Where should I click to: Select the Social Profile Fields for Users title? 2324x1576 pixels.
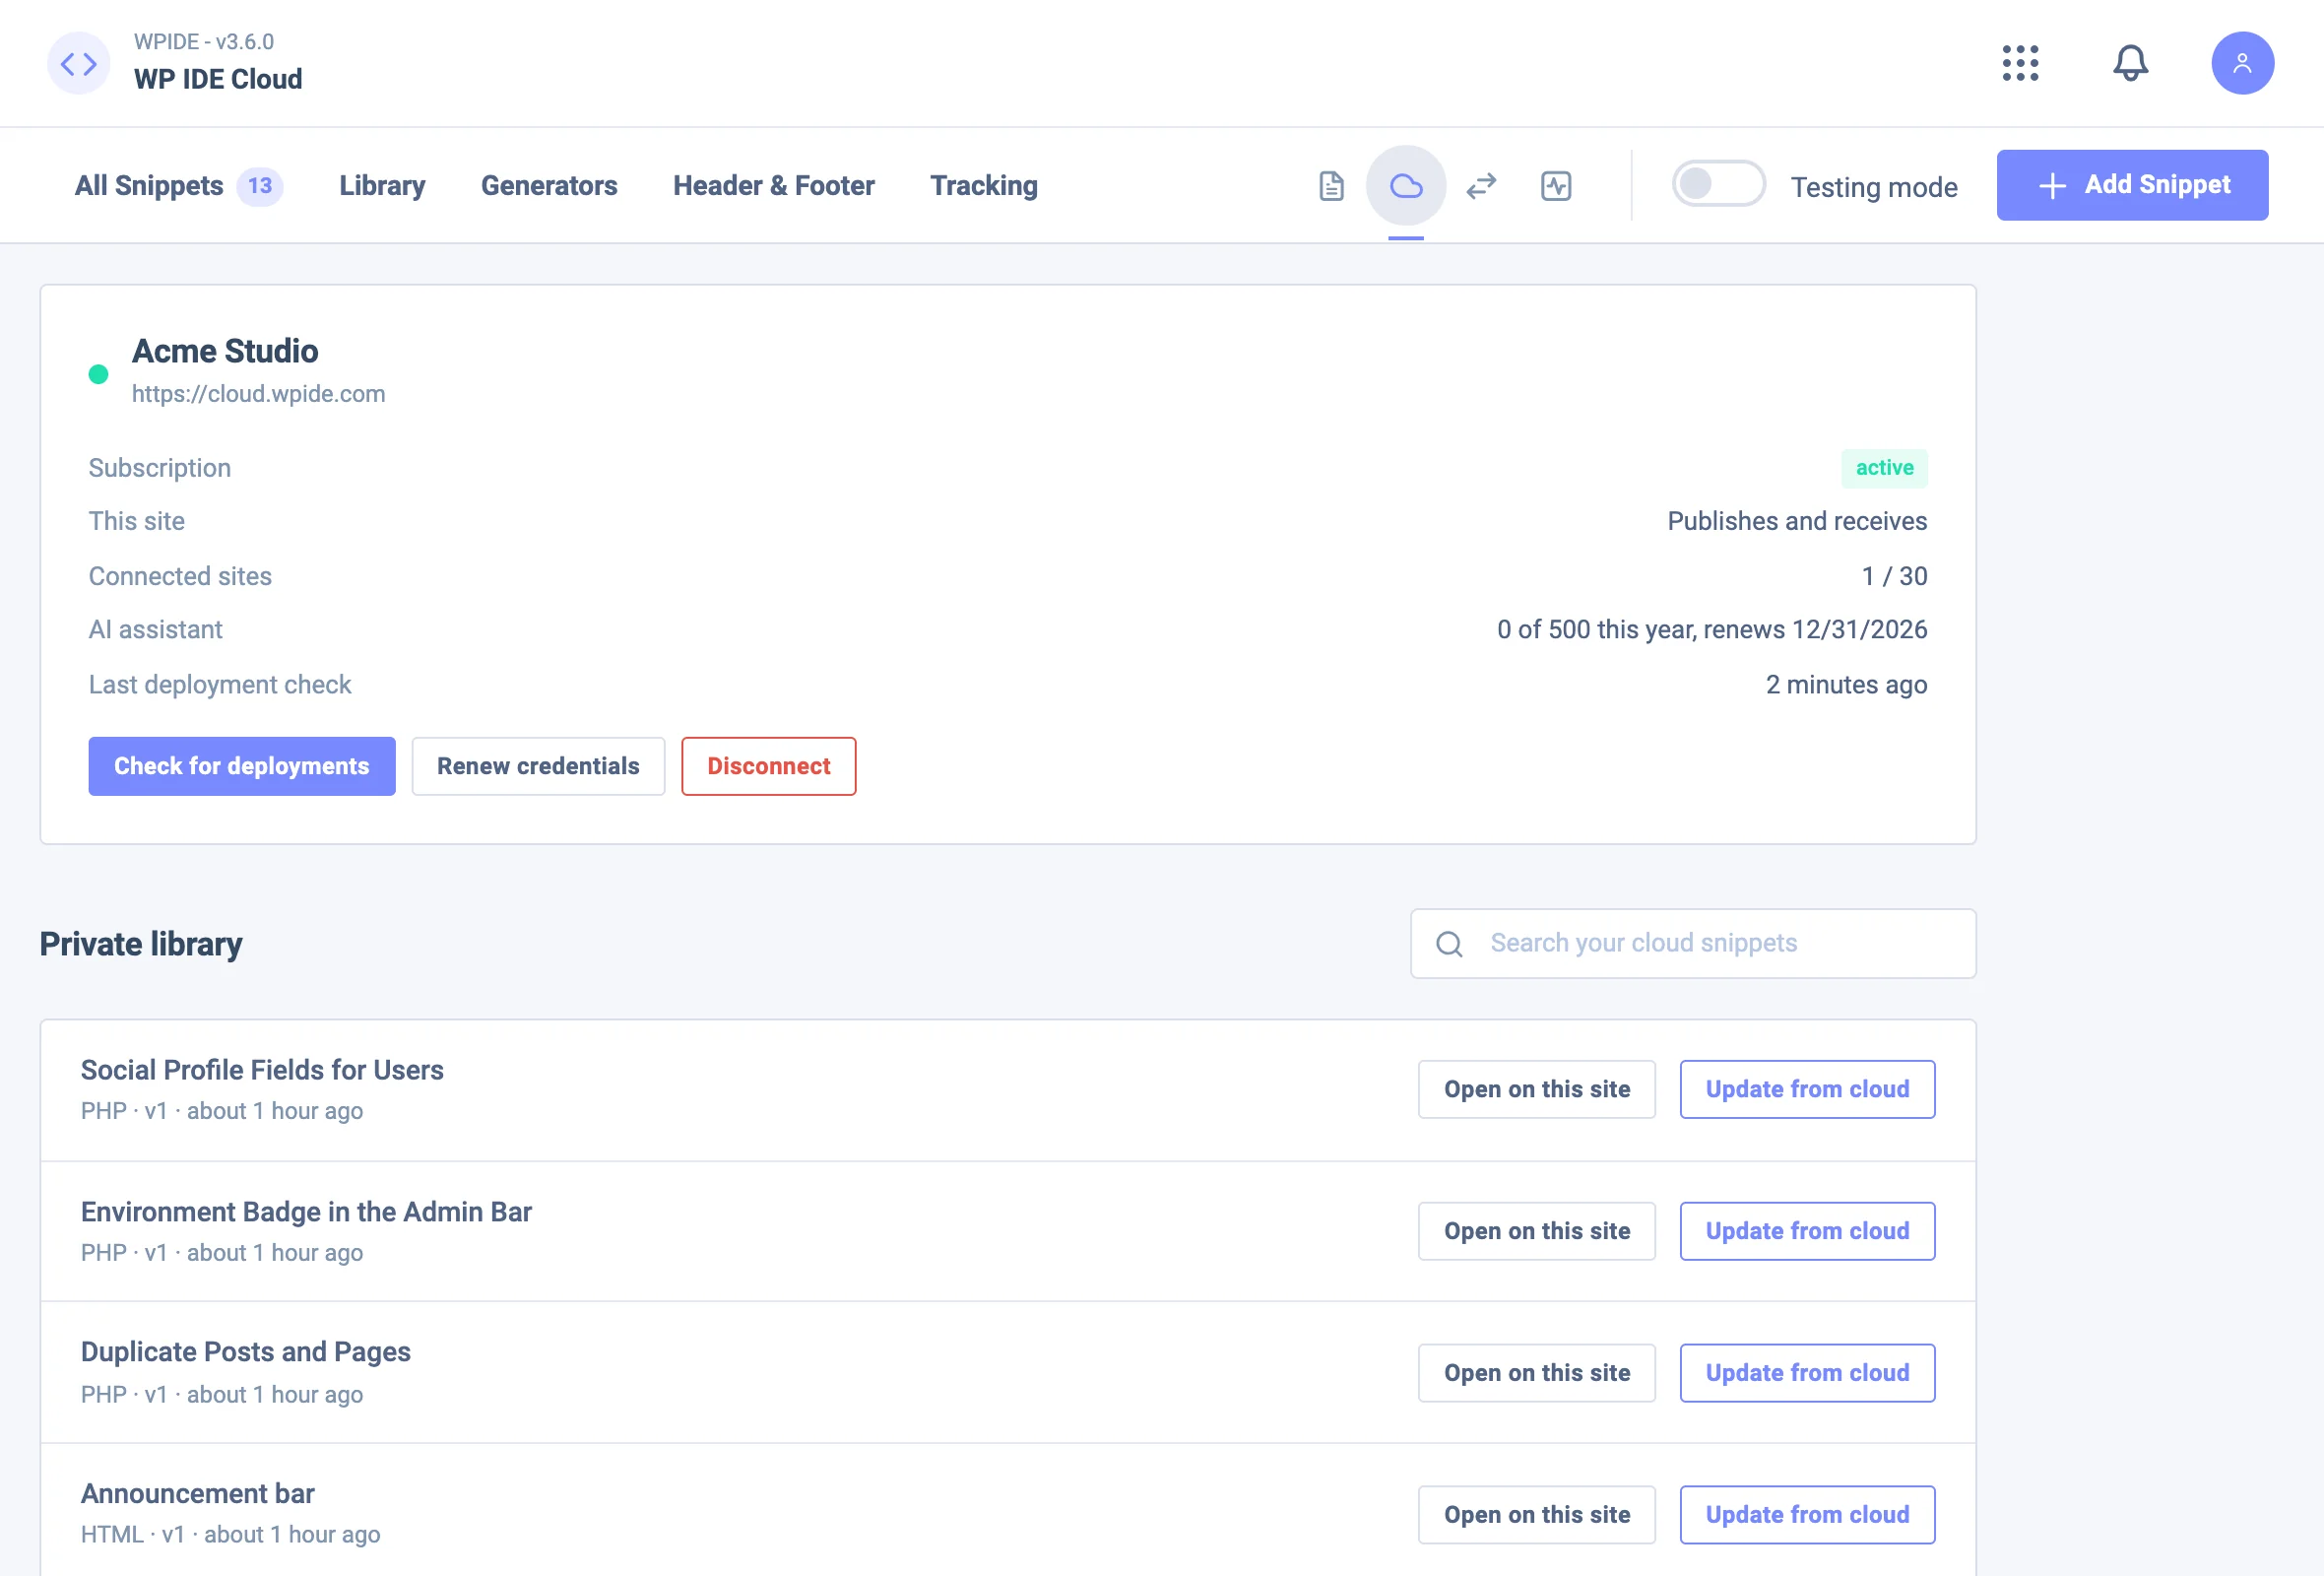point(262,1070)
